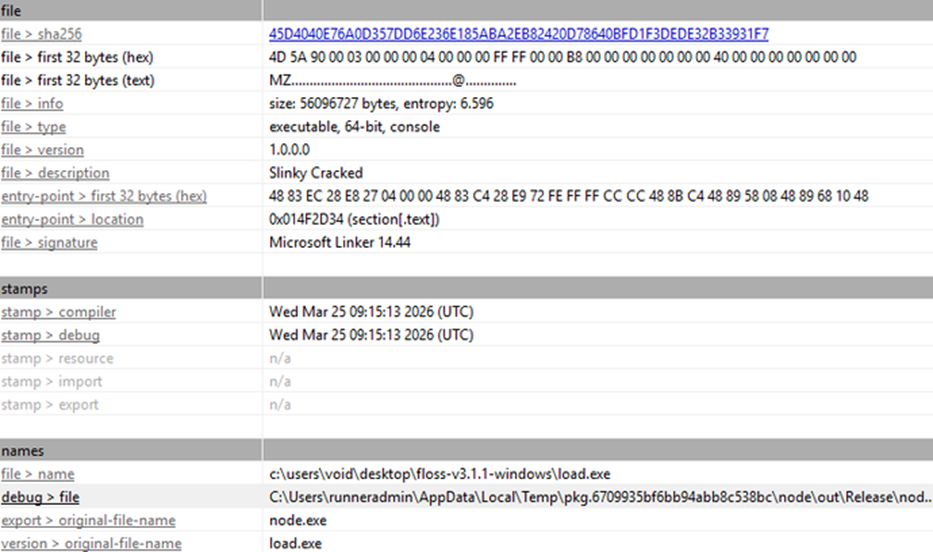Click the 'file > signature' link
The height and width of the screenshot is (552, 933).
(x=49, y=242)
